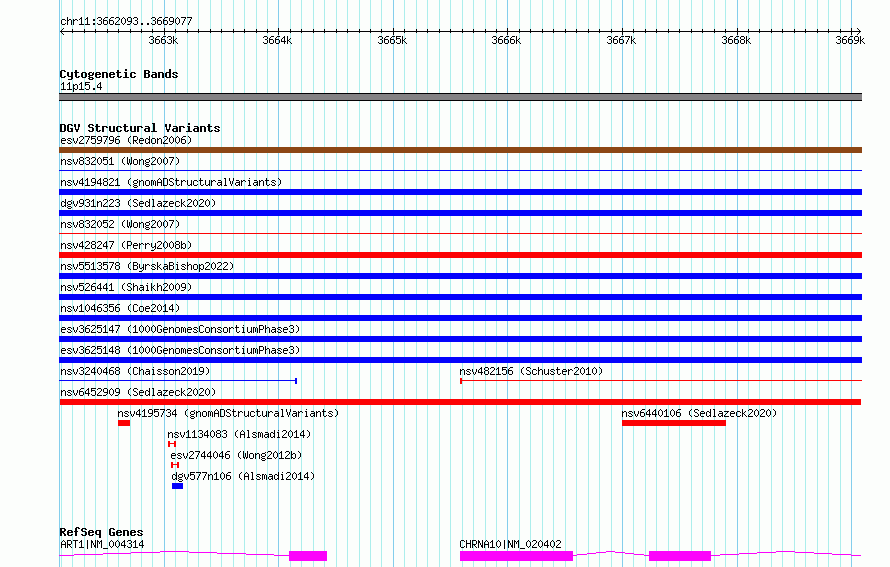The image size is (890, 567).
Task: Click the Cytogenetic Bands track title
Action: 119,74
